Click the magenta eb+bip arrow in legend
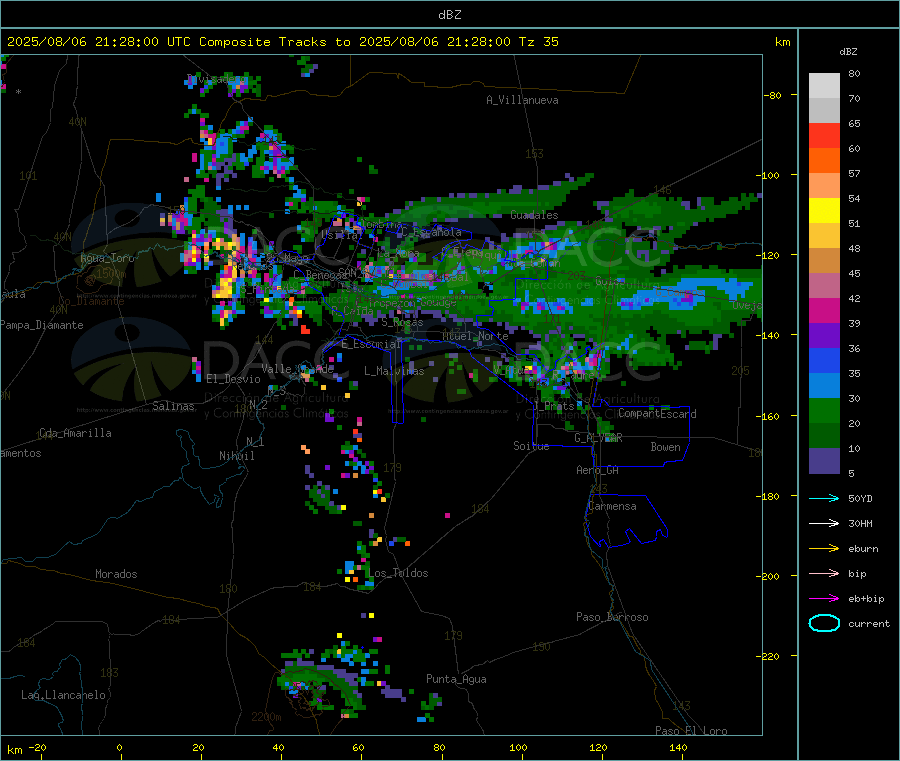This screenshot has width=900, height=761. coord(824,599)
